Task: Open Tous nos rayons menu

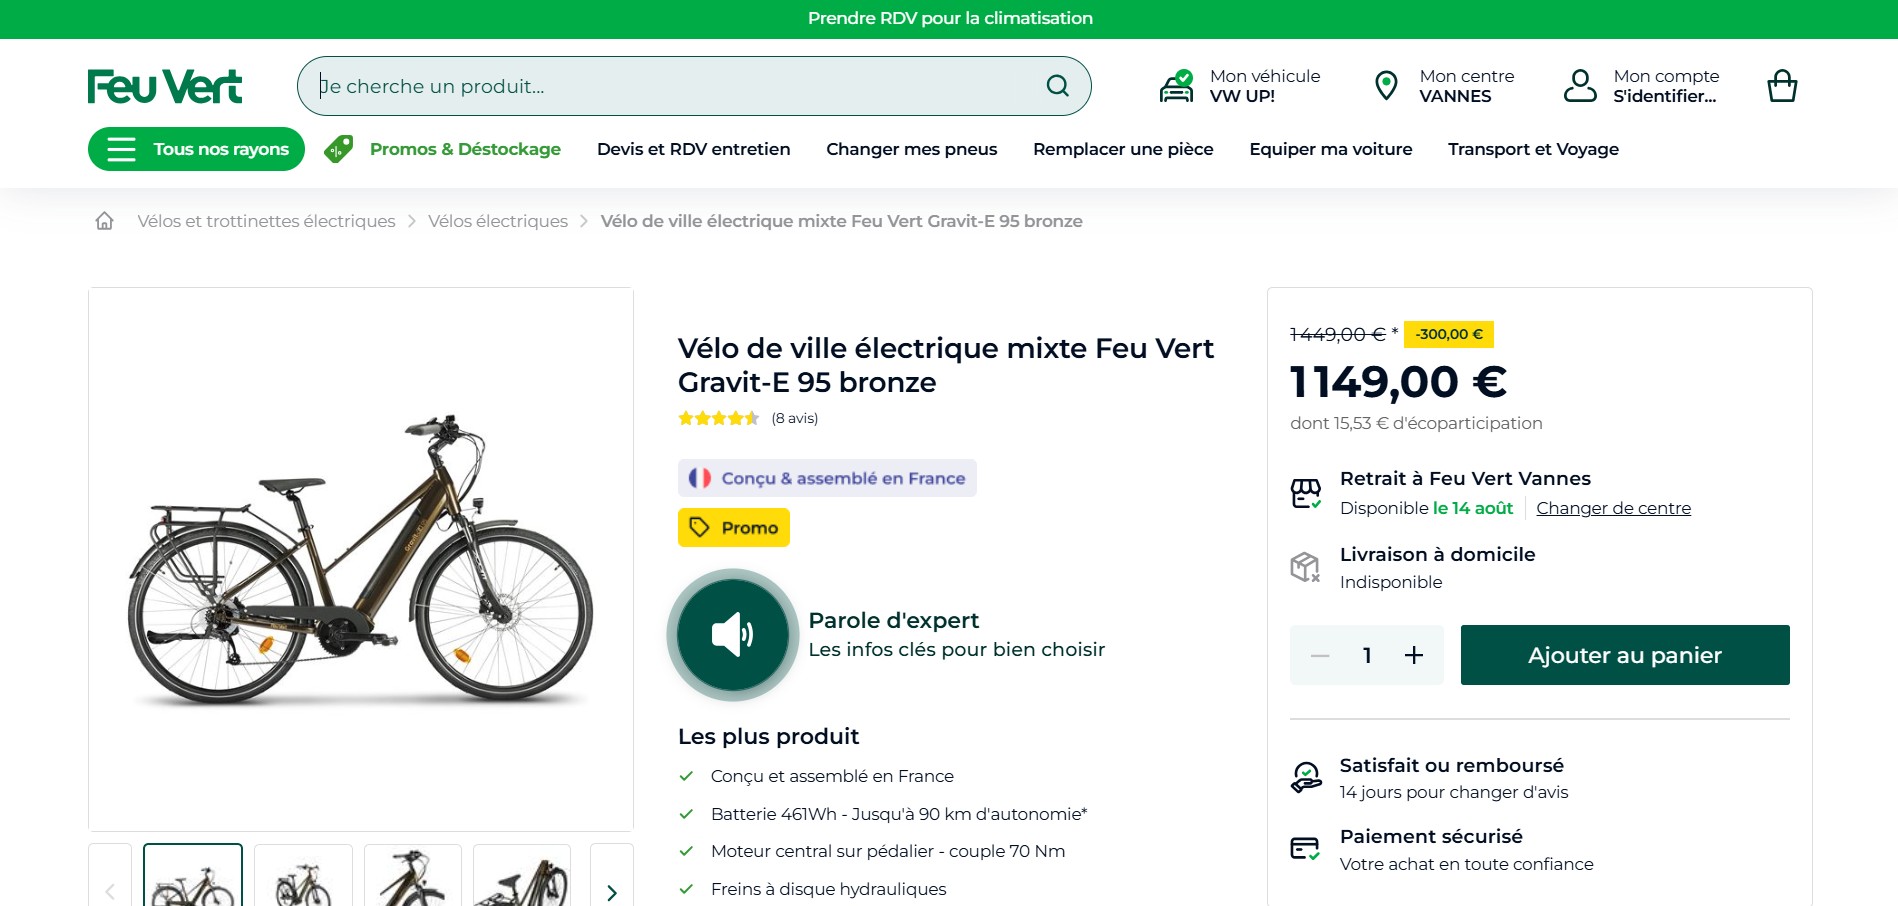Action: point(196,149)
